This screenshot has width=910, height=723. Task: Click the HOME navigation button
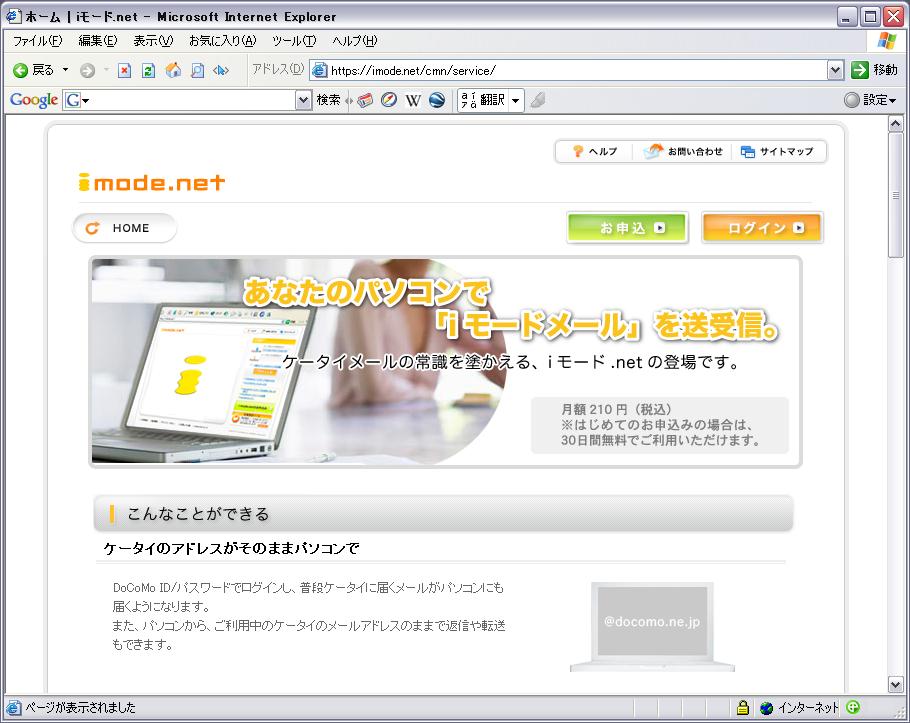pos(124,228)
